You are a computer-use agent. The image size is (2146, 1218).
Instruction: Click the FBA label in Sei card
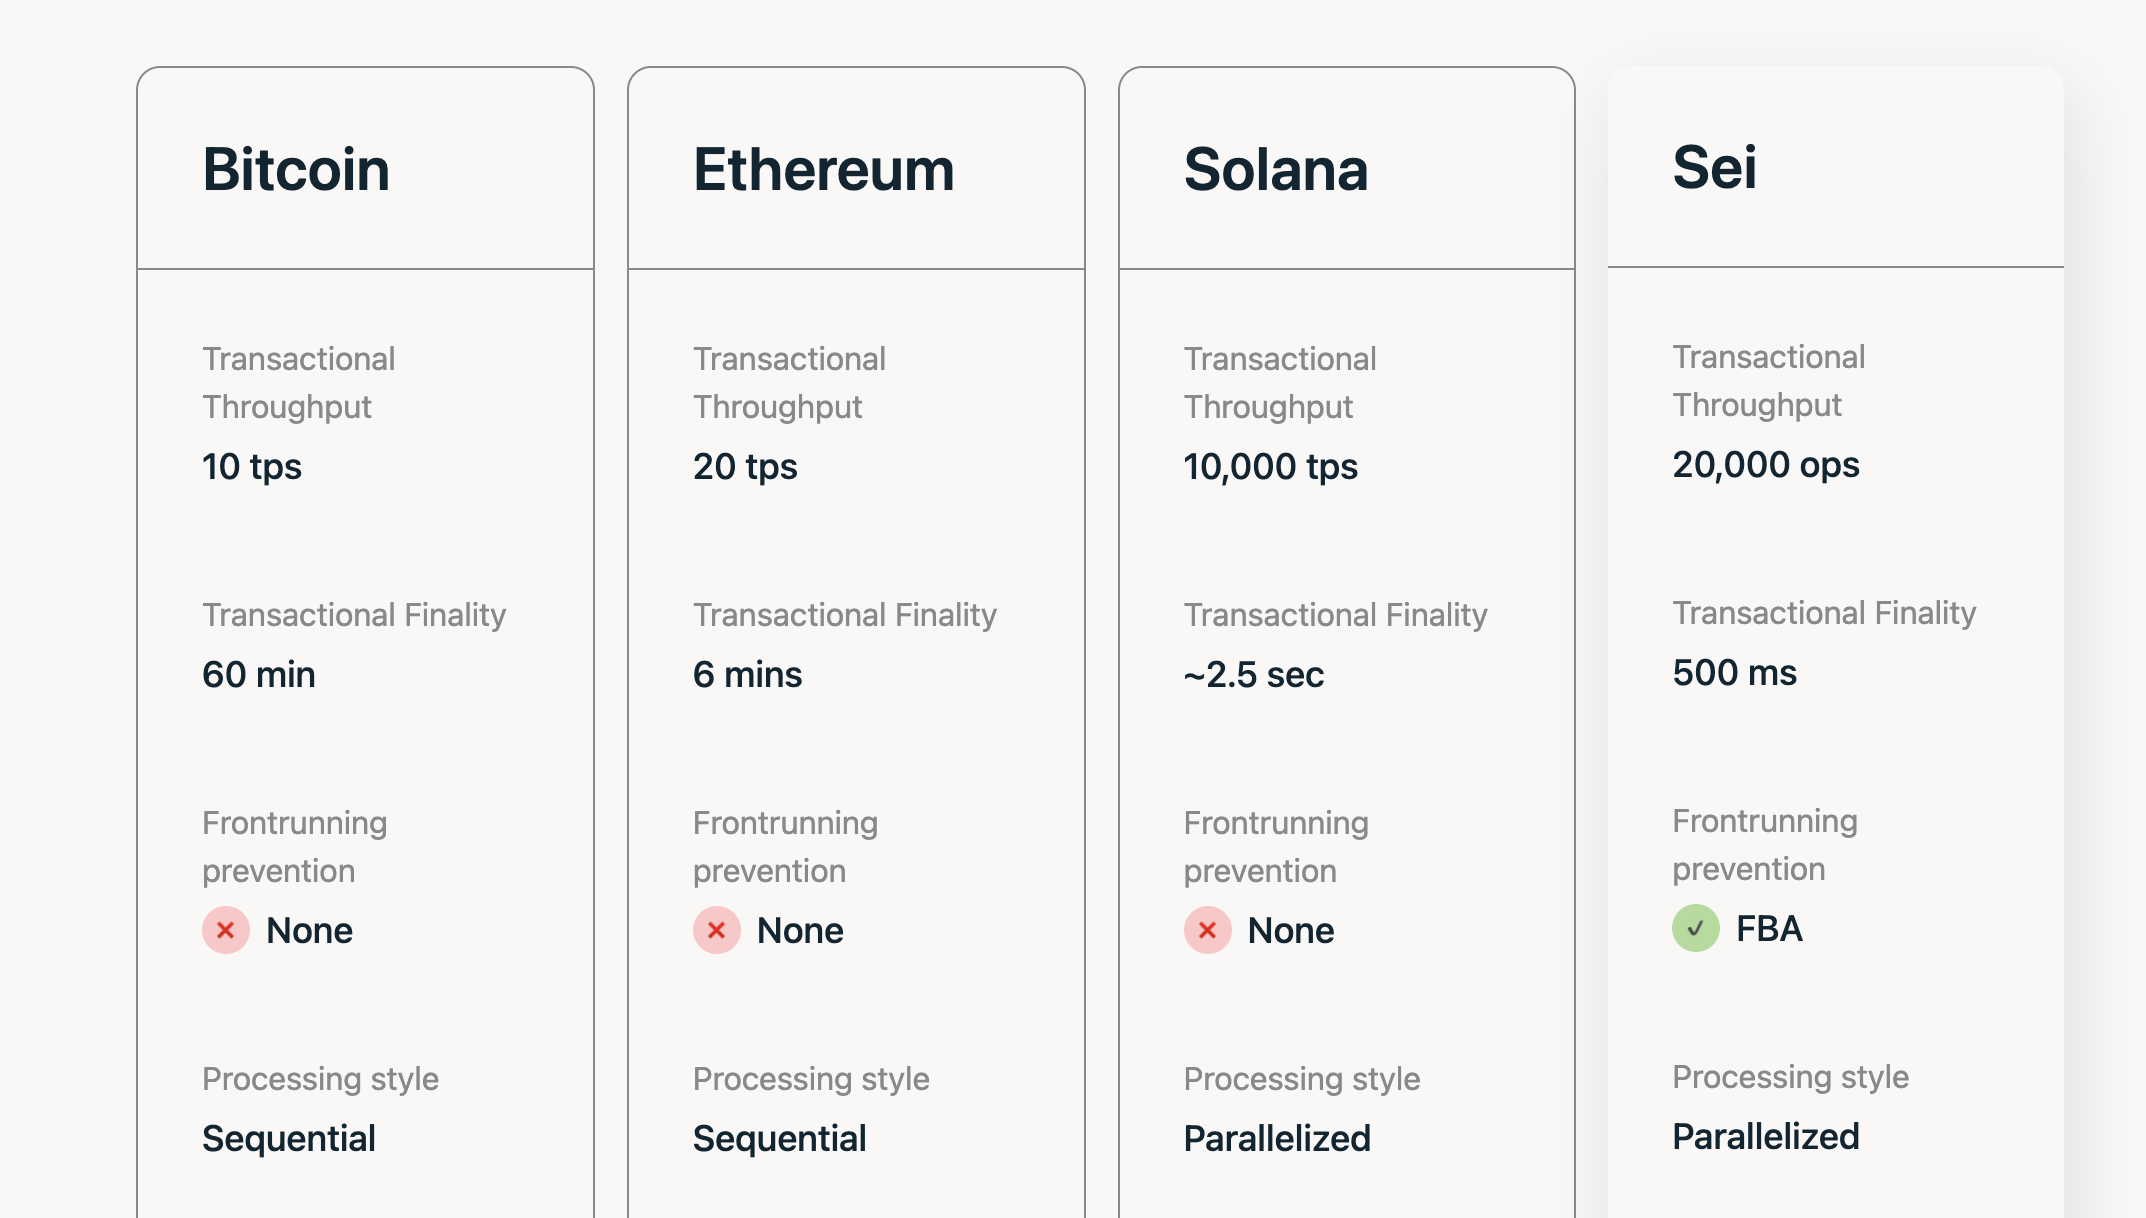[x=1770, y=929]
